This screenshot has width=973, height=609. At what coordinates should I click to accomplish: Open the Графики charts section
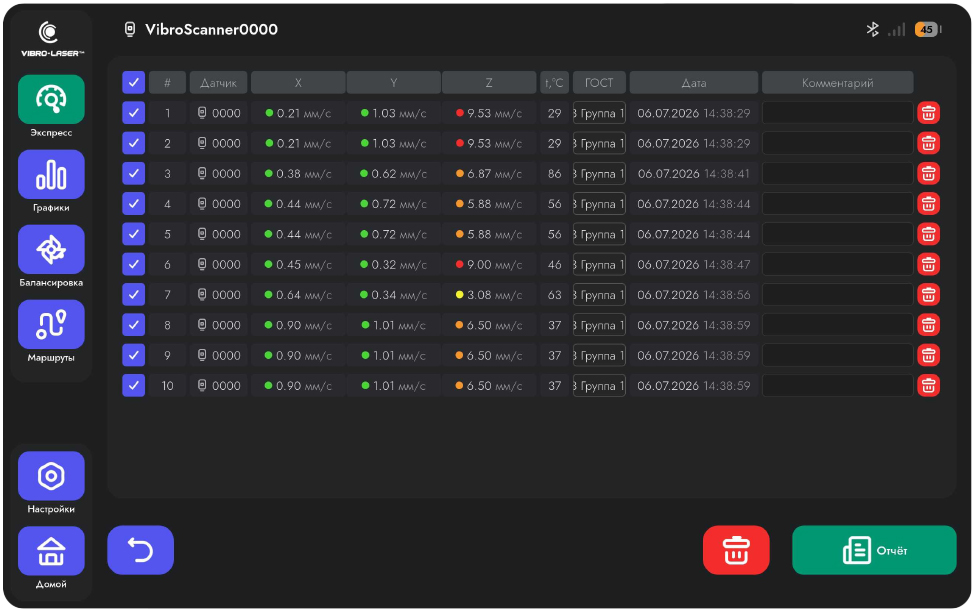(x=51, y=174)
